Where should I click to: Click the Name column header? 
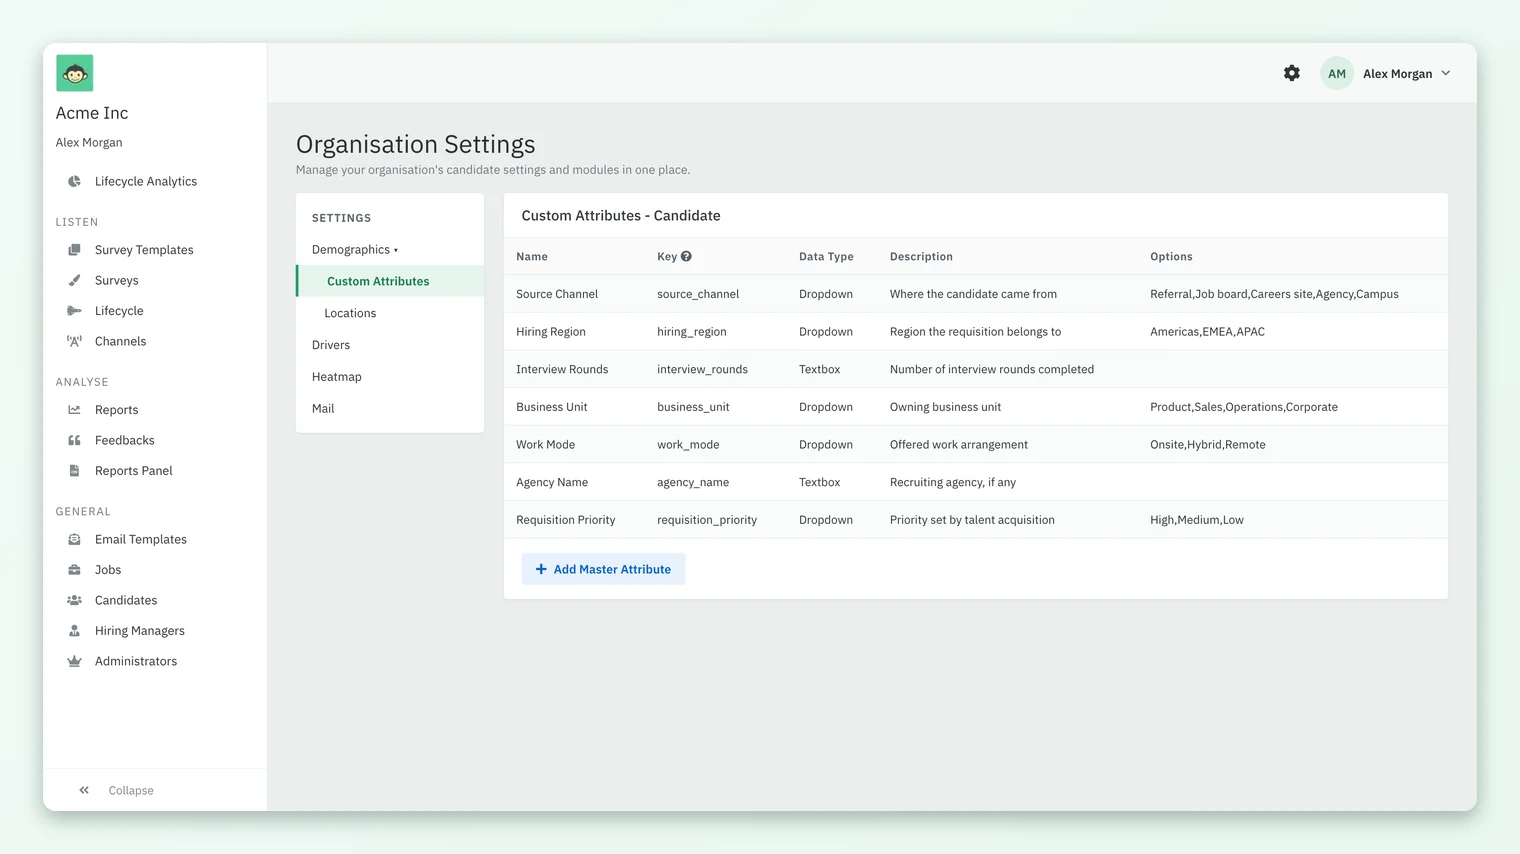click(x=532, y=256)
